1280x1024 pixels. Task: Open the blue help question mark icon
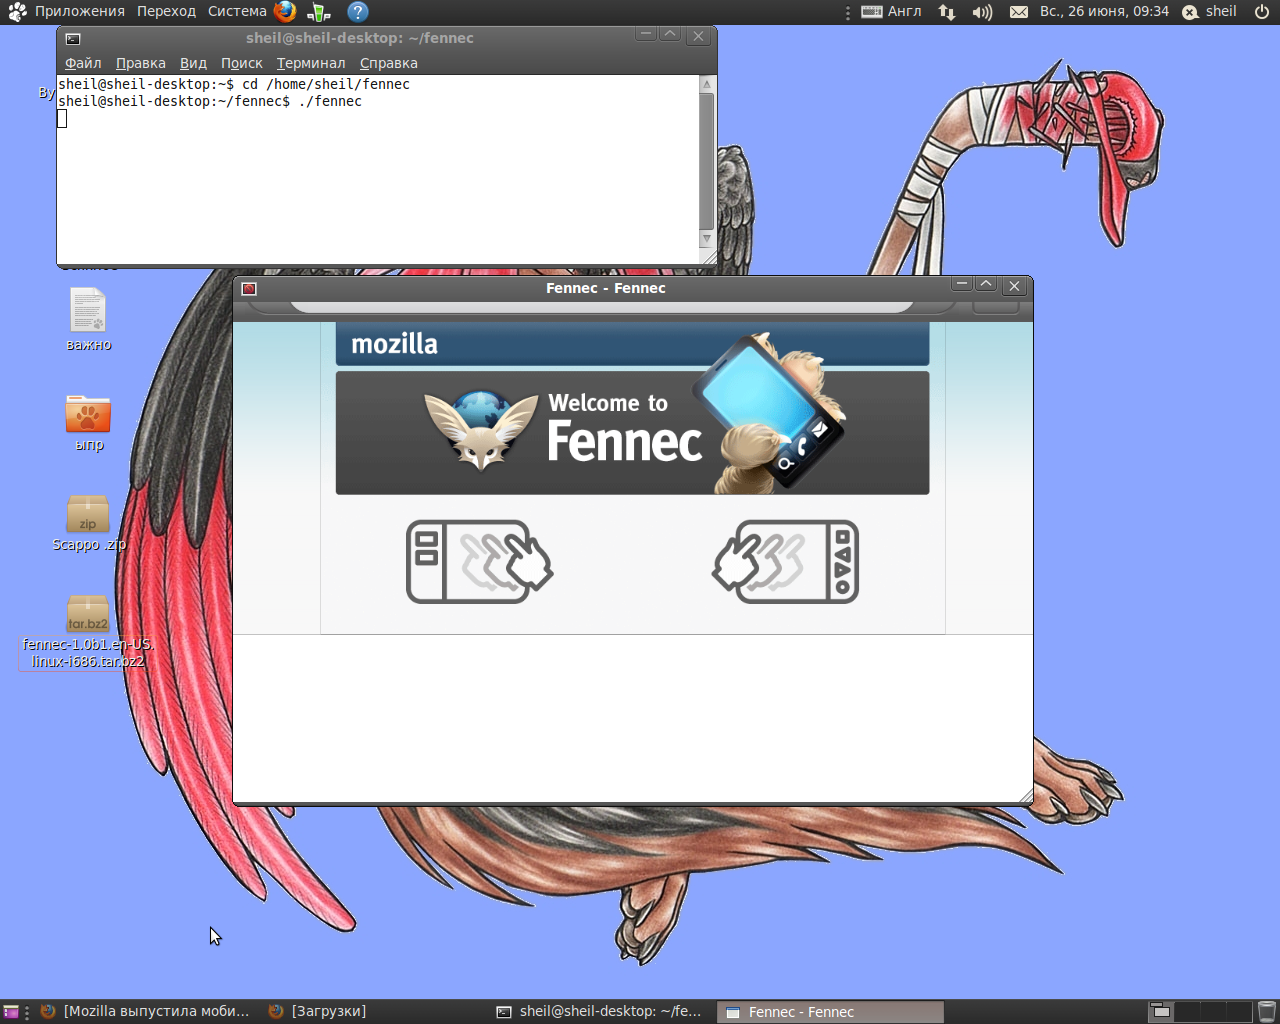[x=358, y=12]
